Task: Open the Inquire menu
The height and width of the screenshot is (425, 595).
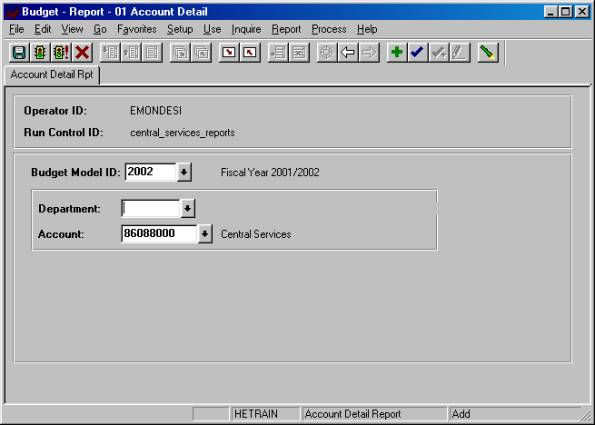Action: [x=246, y=29]
